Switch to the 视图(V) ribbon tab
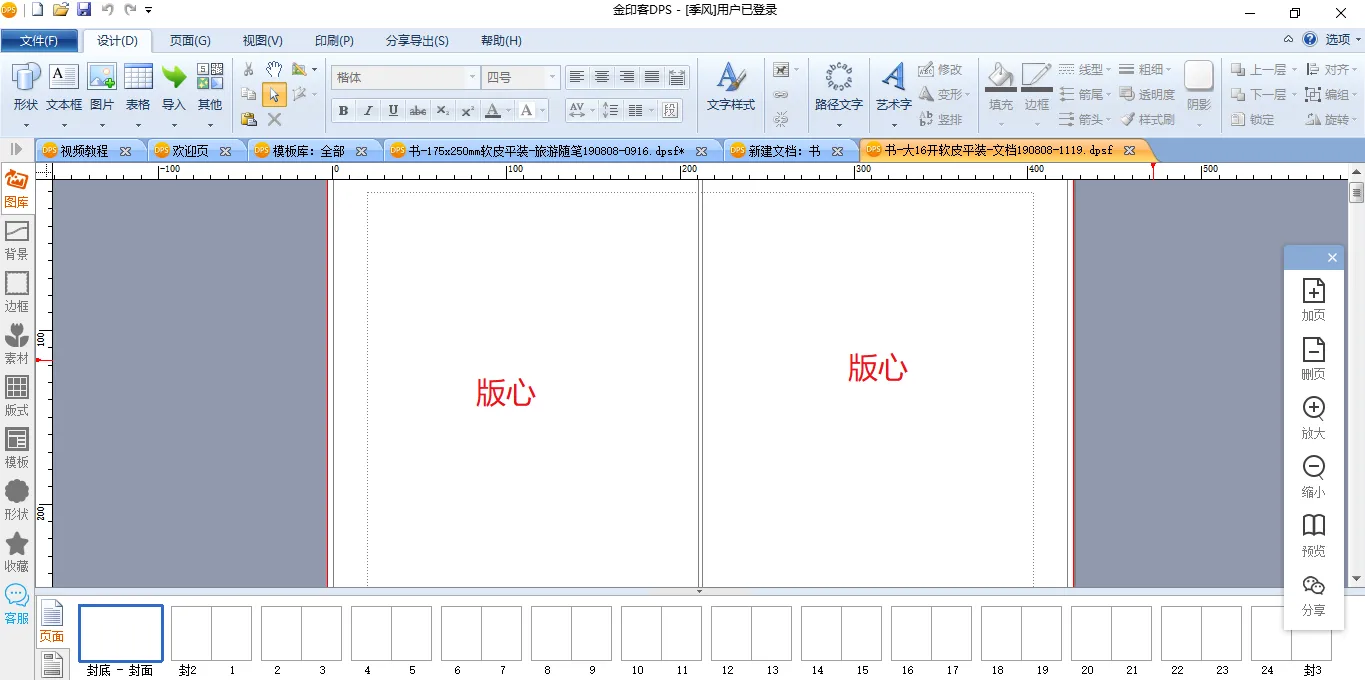Viewport: 1365px width, 680px height. 263,41
